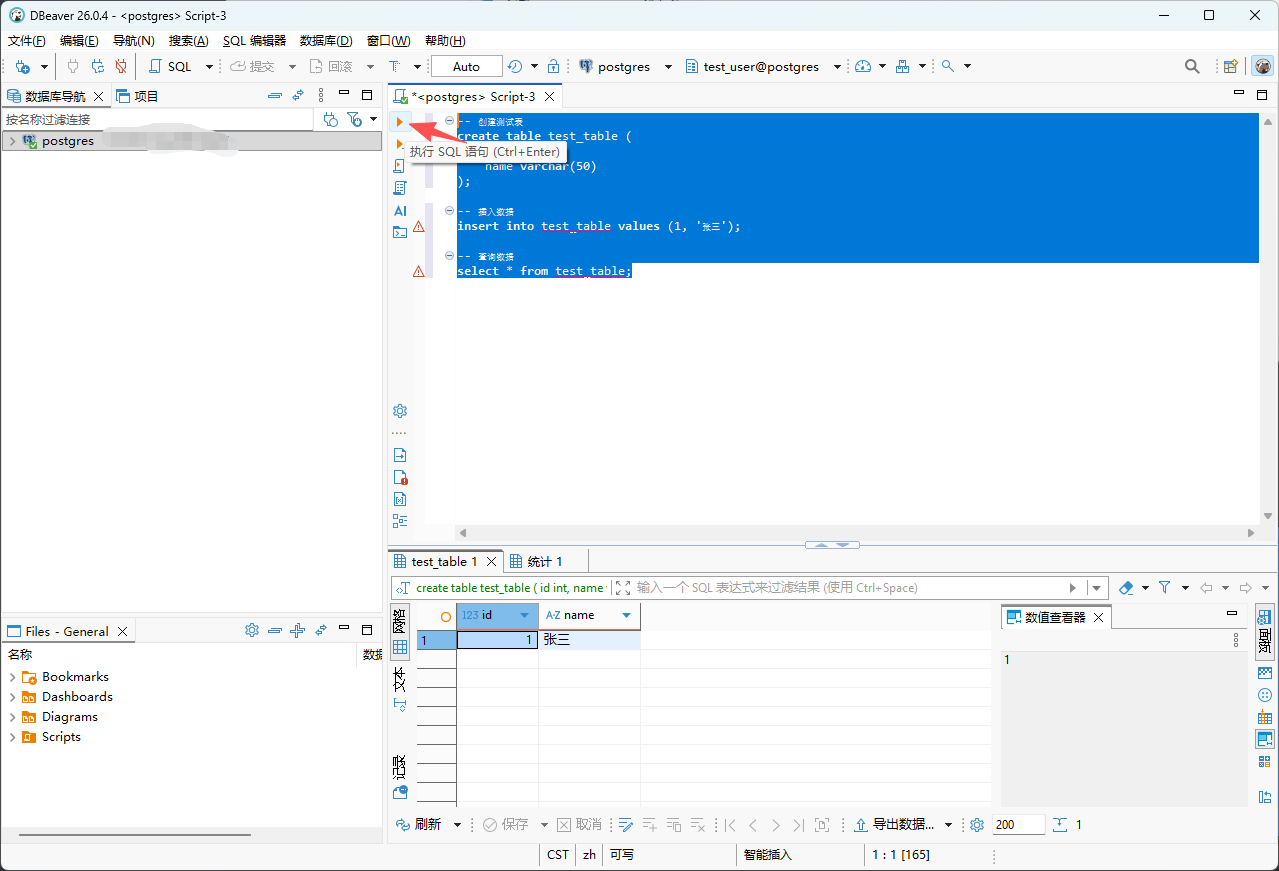This screenshot has height=871, width=1279.
Task: Click the horizontal scrollbar under SQL editor
Action: (855, 533)
